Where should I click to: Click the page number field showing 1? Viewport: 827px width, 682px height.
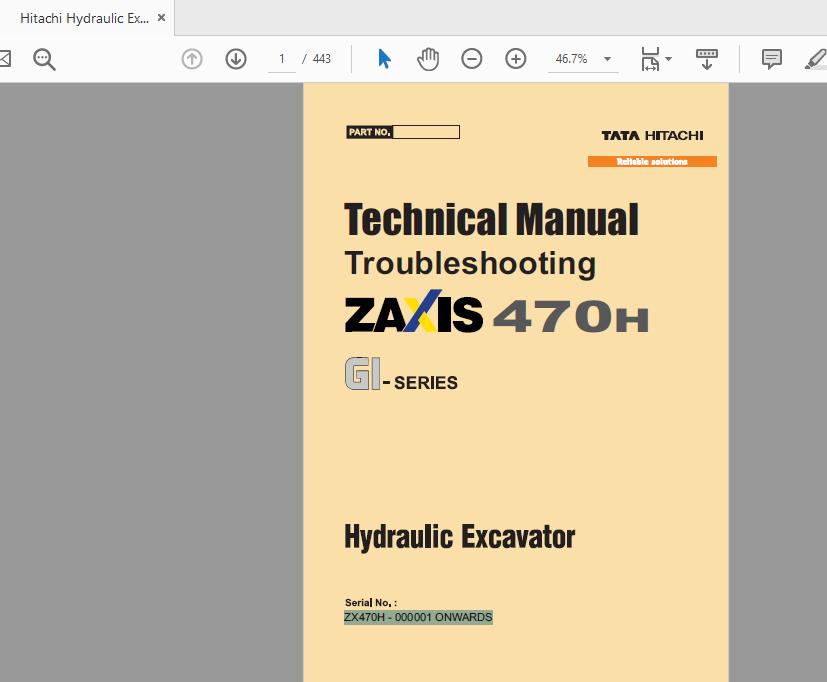pyautogui.click(x=281, y=58)
